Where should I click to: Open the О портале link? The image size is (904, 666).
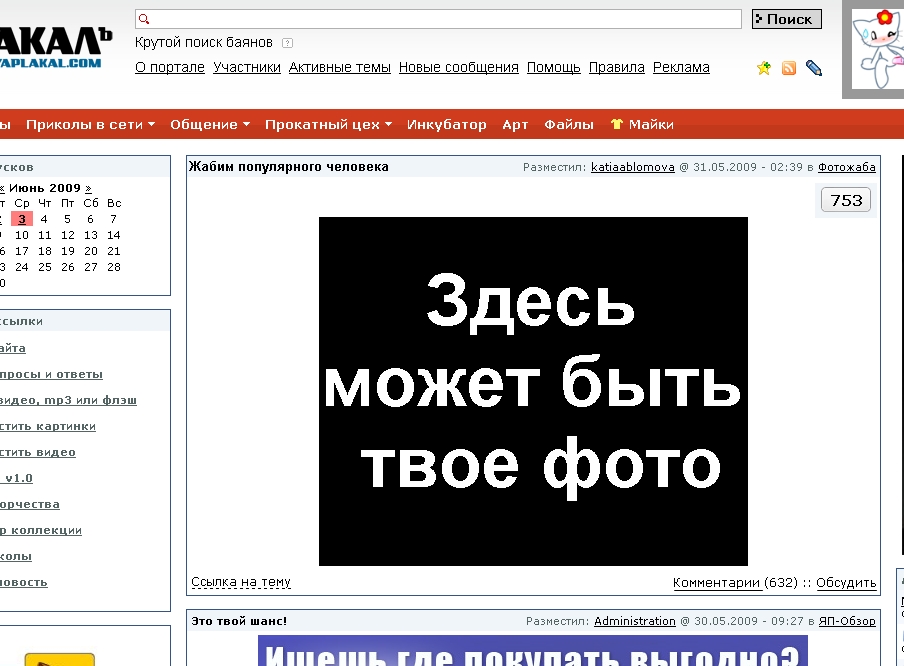[x=170, y=67]
